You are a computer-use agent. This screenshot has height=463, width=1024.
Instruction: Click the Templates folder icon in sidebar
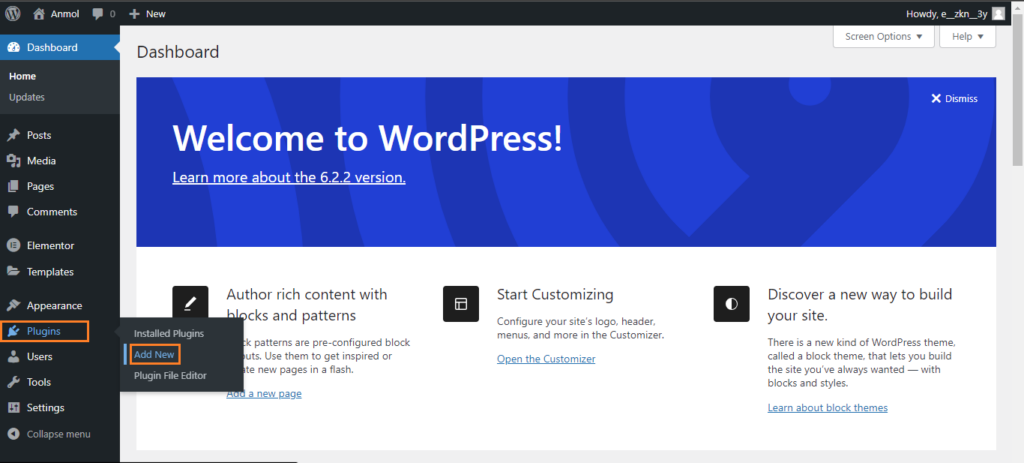coord(13,272)
